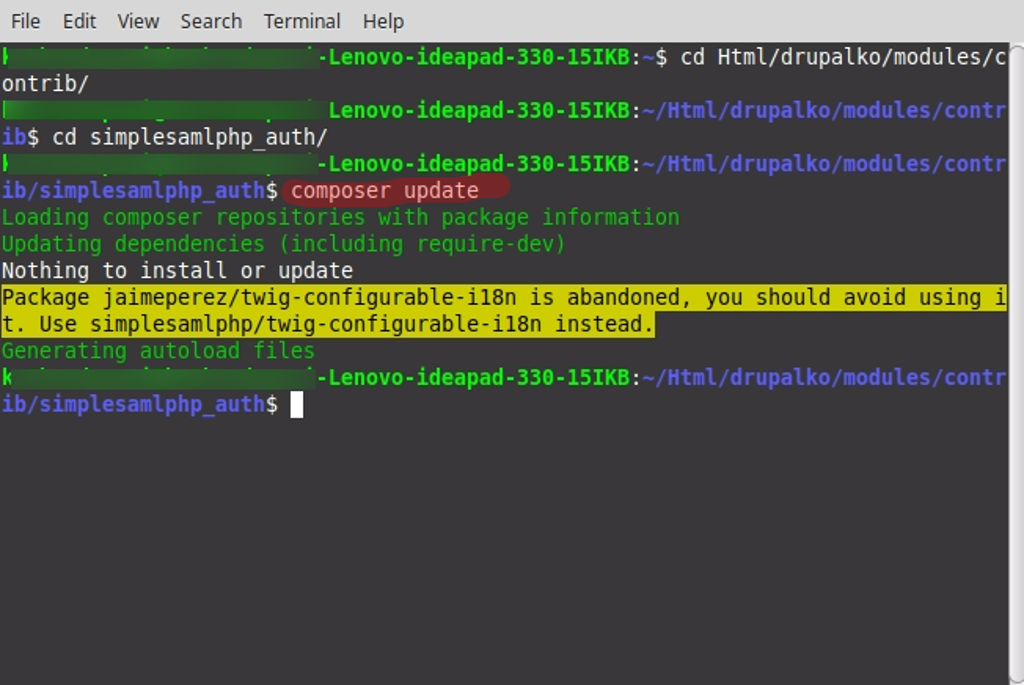1024x685 pixels.
Task: Open the Help menu
Action: point(382,21)
